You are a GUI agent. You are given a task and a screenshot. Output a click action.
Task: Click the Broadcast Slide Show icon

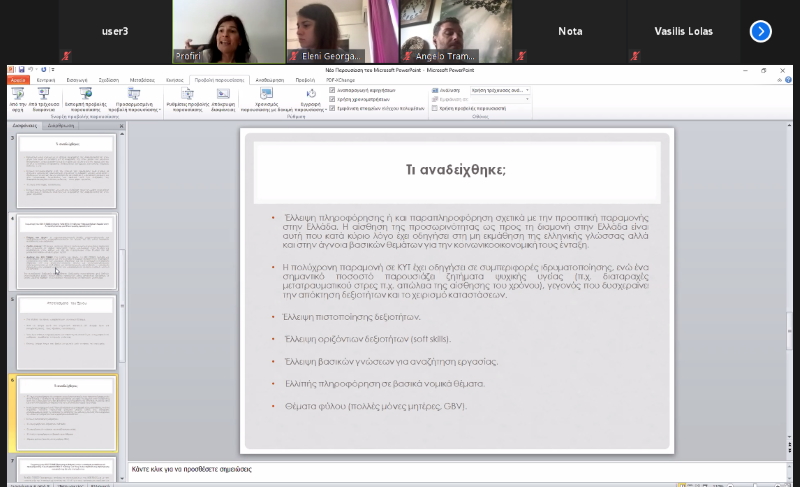coord(86,97)
